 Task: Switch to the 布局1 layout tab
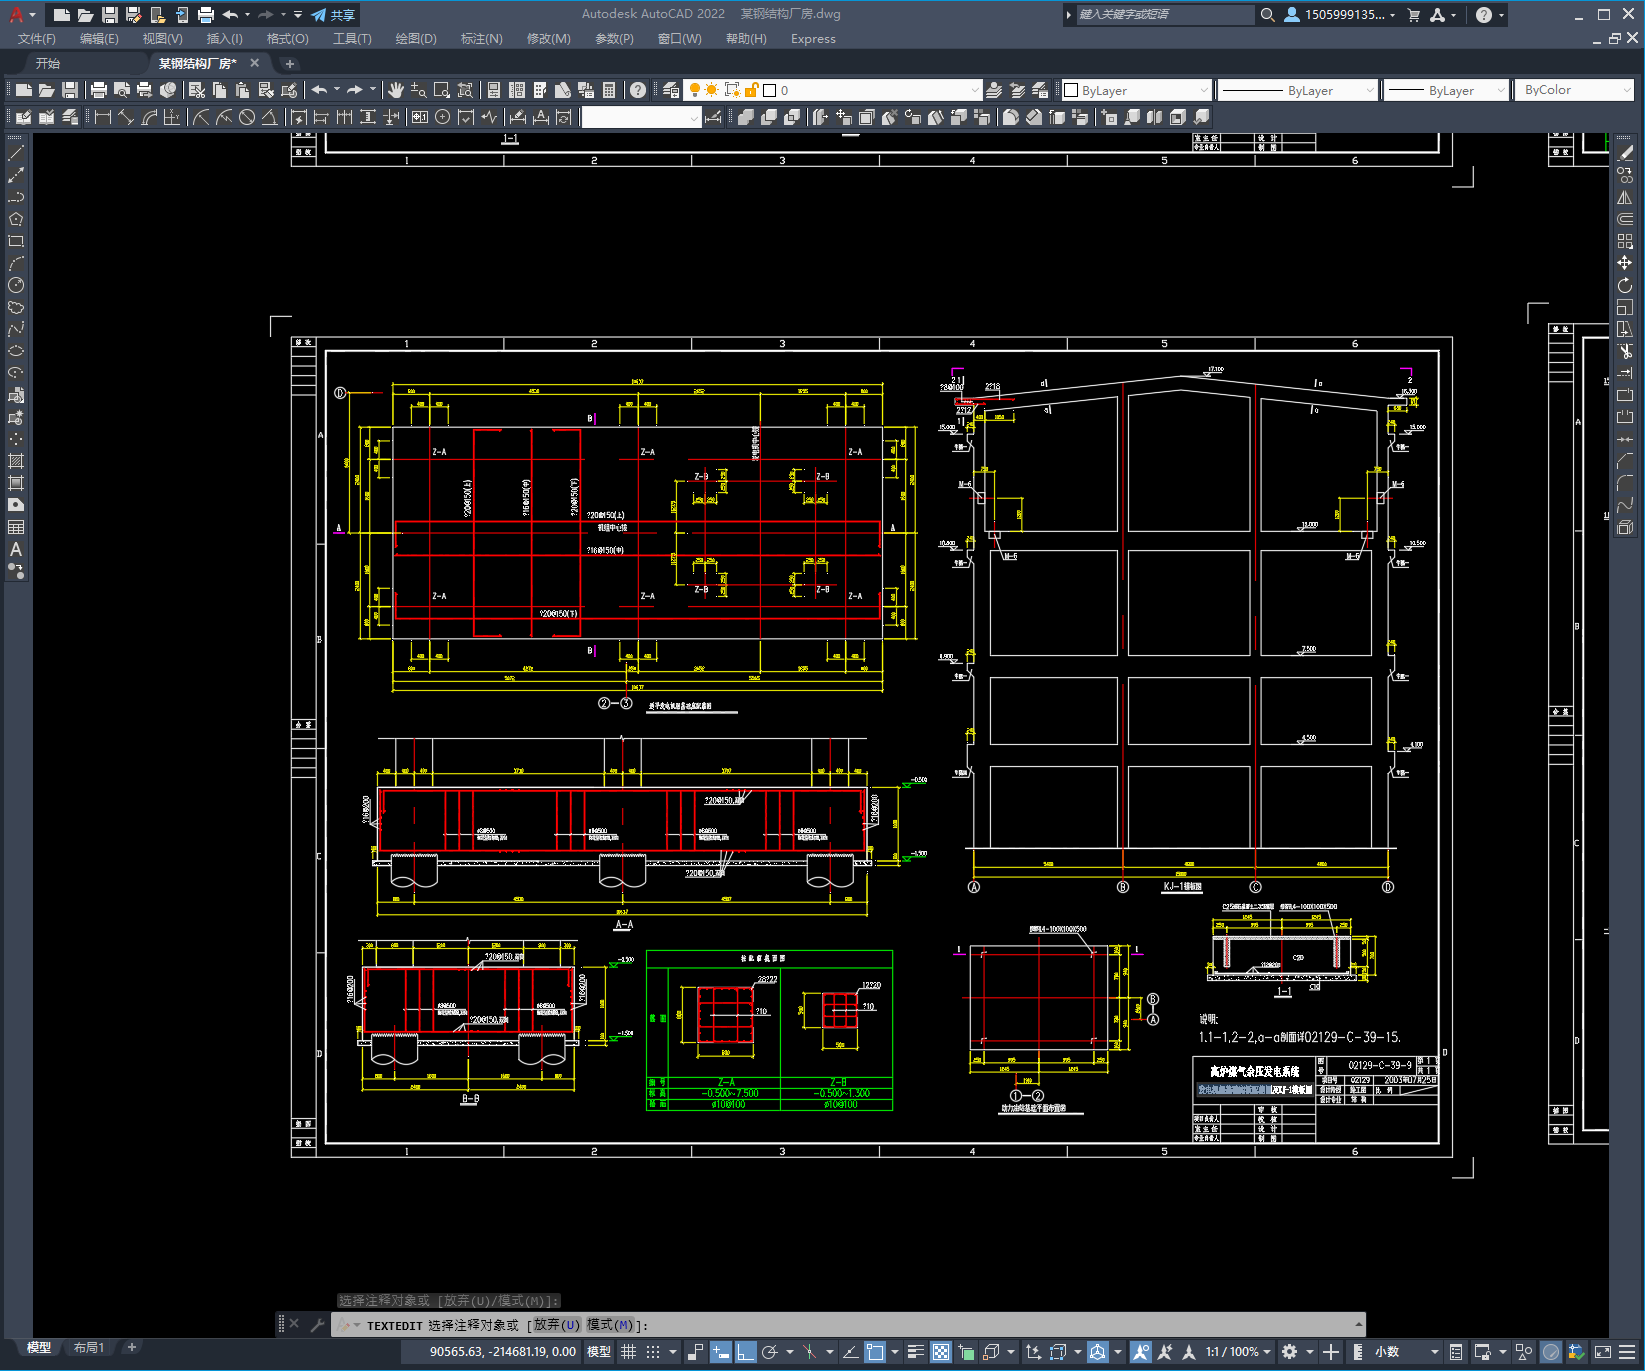tap(89, 1348)
